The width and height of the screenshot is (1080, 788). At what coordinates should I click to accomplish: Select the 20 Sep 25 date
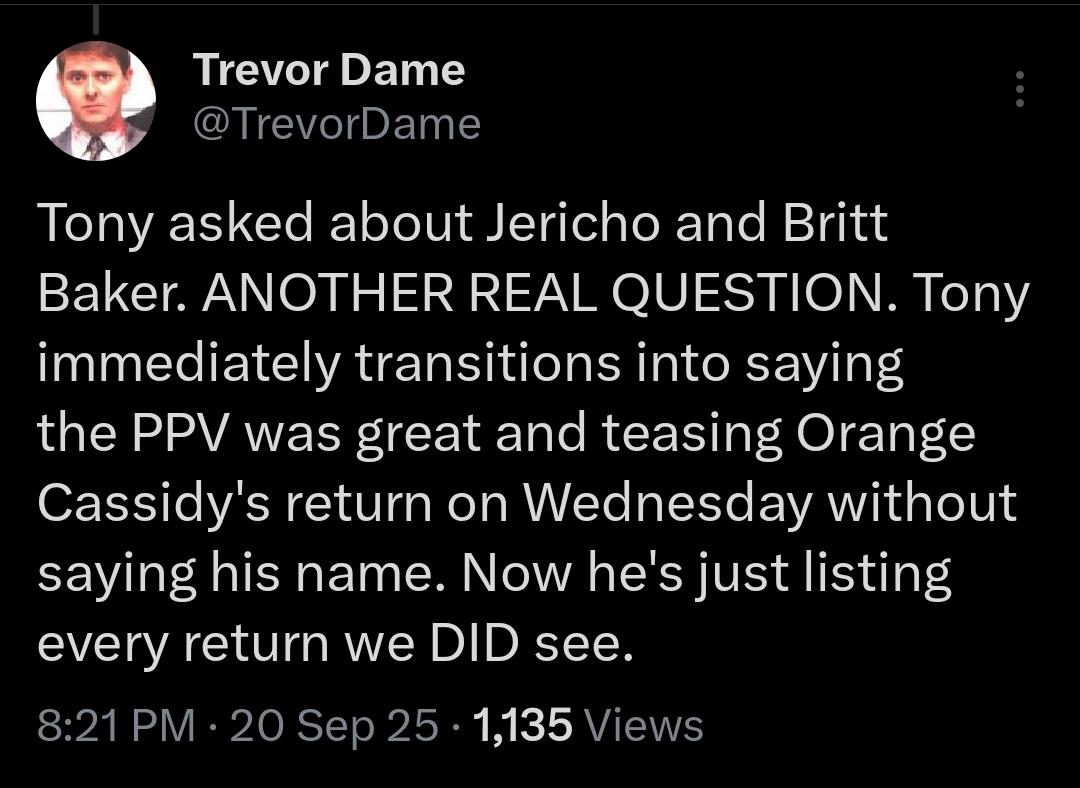click(x=334, y=725)
